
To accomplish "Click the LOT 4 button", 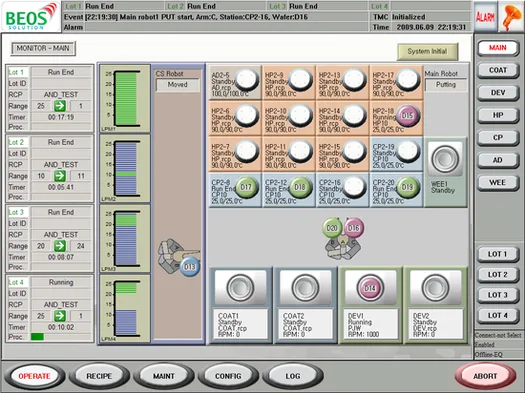I will point(498,315).
